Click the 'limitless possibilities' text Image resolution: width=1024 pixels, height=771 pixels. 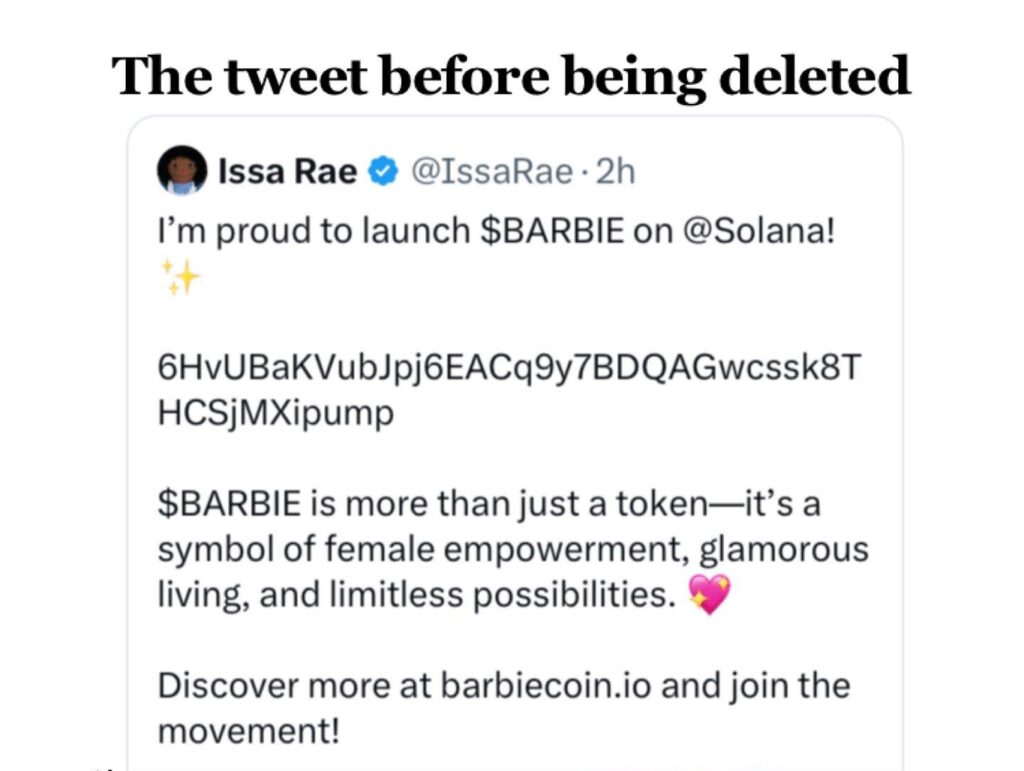(x=502, y=595)
